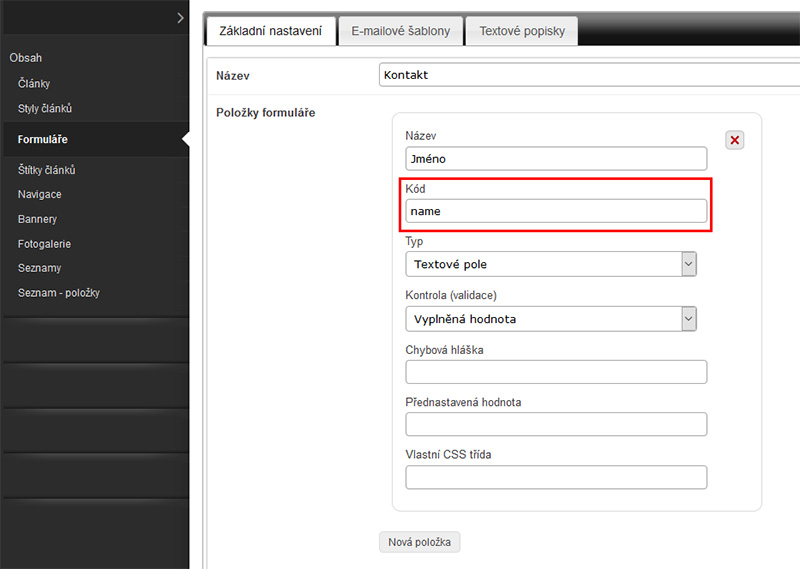Focus the Chybová hláška text field
Screen dimensions: 800x569
(556, 373)
